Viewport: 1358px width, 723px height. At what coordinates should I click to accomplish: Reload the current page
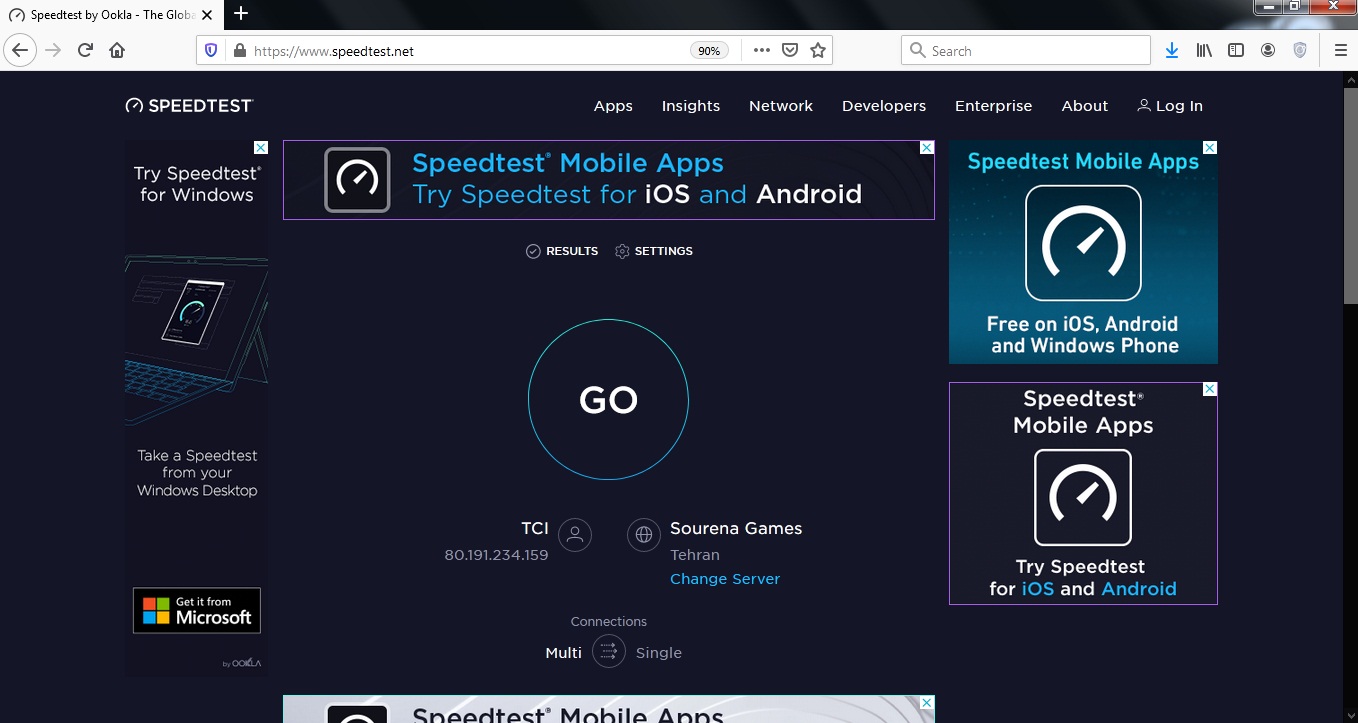point(86,50)
